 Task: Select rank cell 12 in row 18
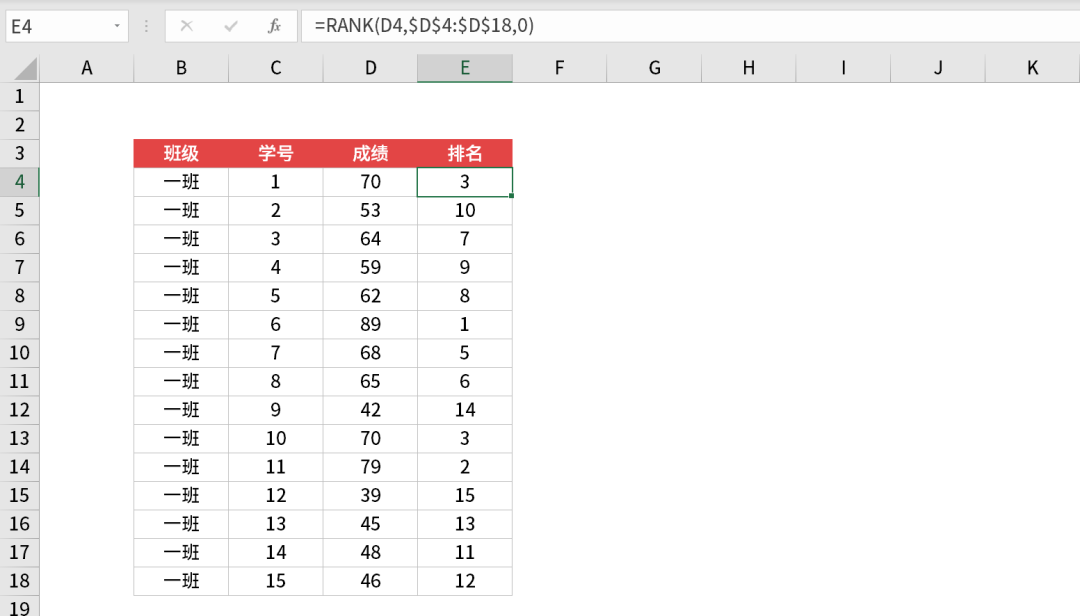click(465, 581)
